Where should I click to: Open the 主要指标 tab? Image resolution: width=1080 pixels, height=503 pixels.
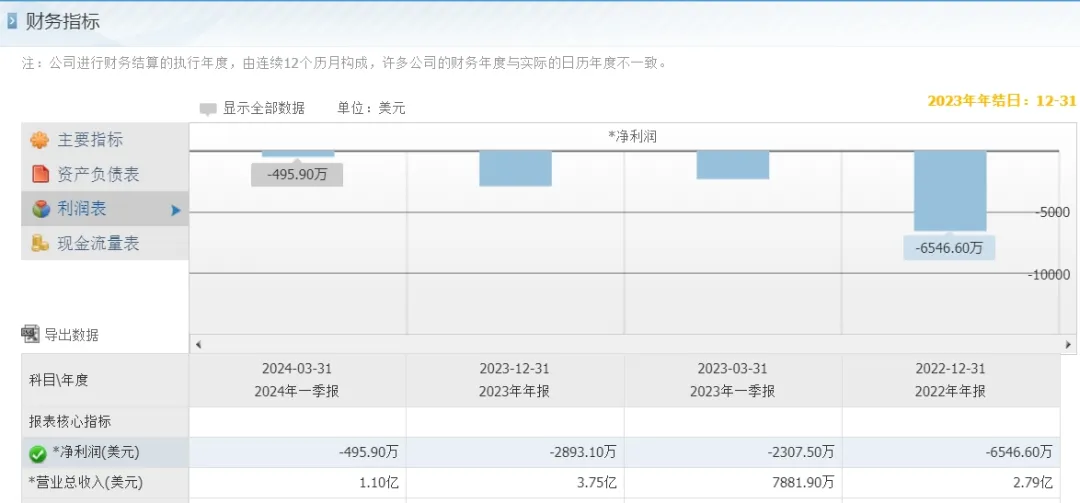[105, 140]
